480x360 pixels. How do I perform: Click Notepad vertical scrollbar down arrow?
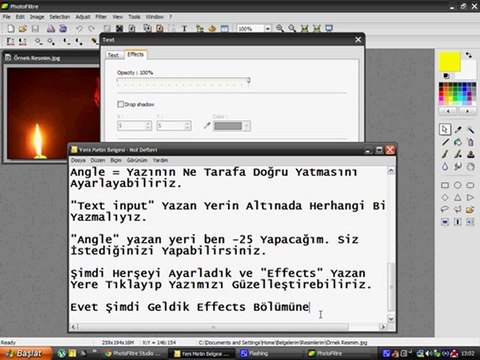(391, 319)
